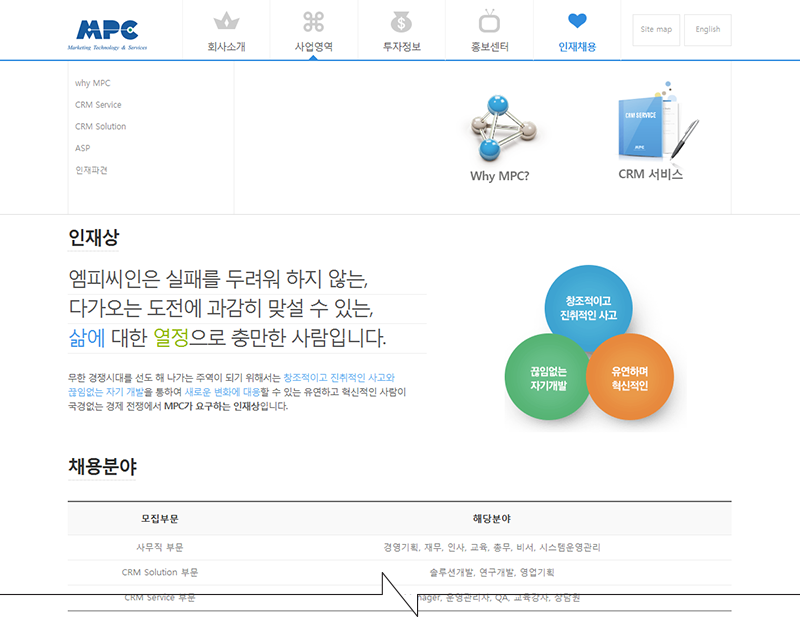The height and width of the screenshot is (617, 800).
Task: Click the CRM 서비스 caption text
Action: point(651,175)
